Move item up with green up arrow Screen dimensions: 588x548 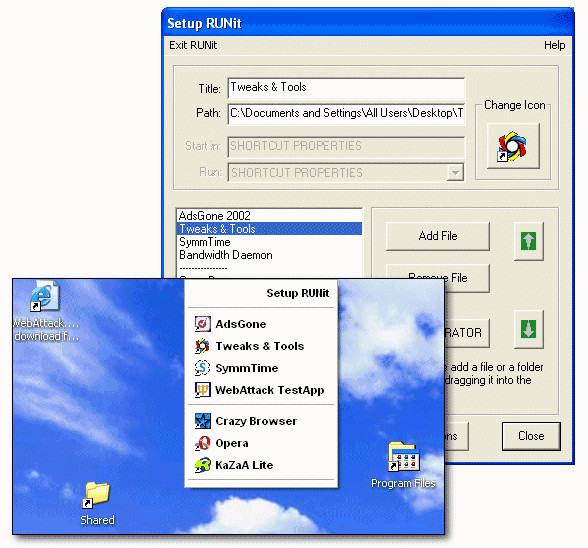coord(528,241)
